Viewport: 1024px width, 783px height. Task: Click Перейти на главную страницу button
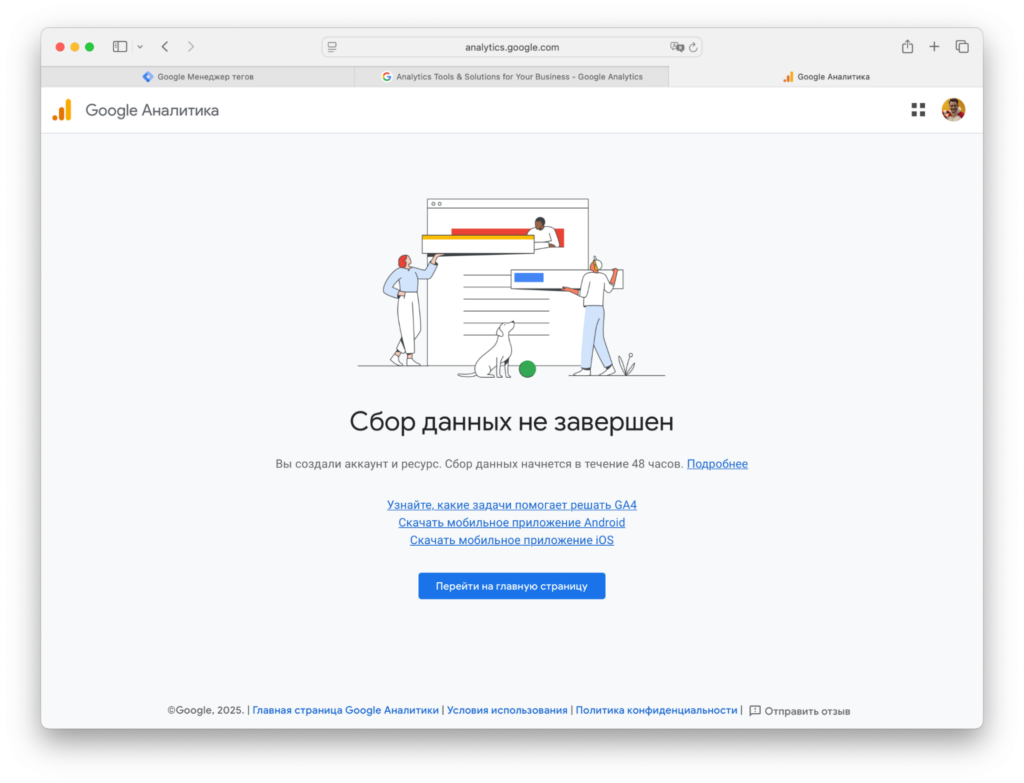(512, 586)
